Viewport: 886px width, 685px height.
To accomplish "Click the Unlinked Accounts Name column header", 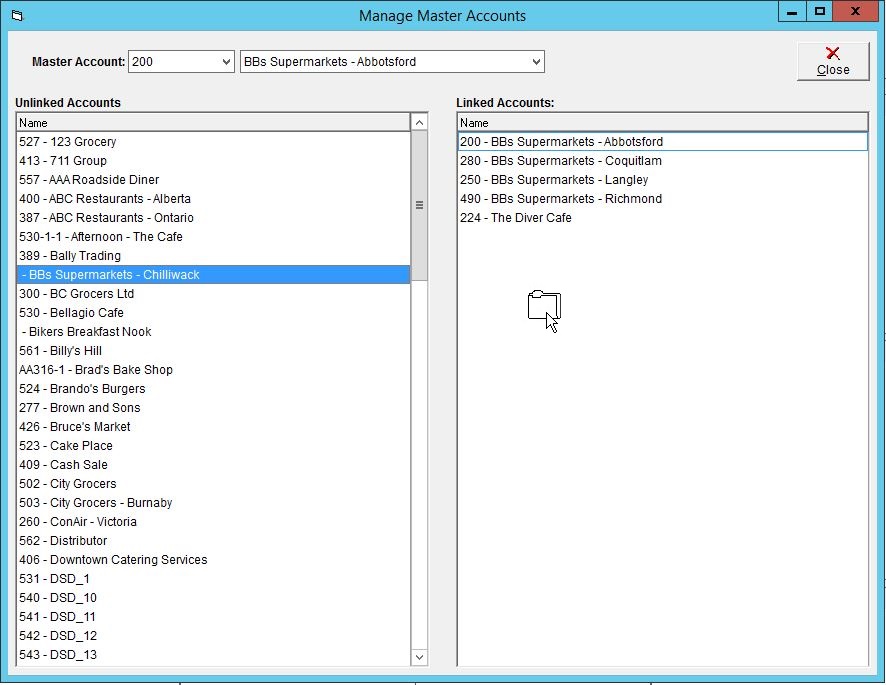I will coord(213,123).
